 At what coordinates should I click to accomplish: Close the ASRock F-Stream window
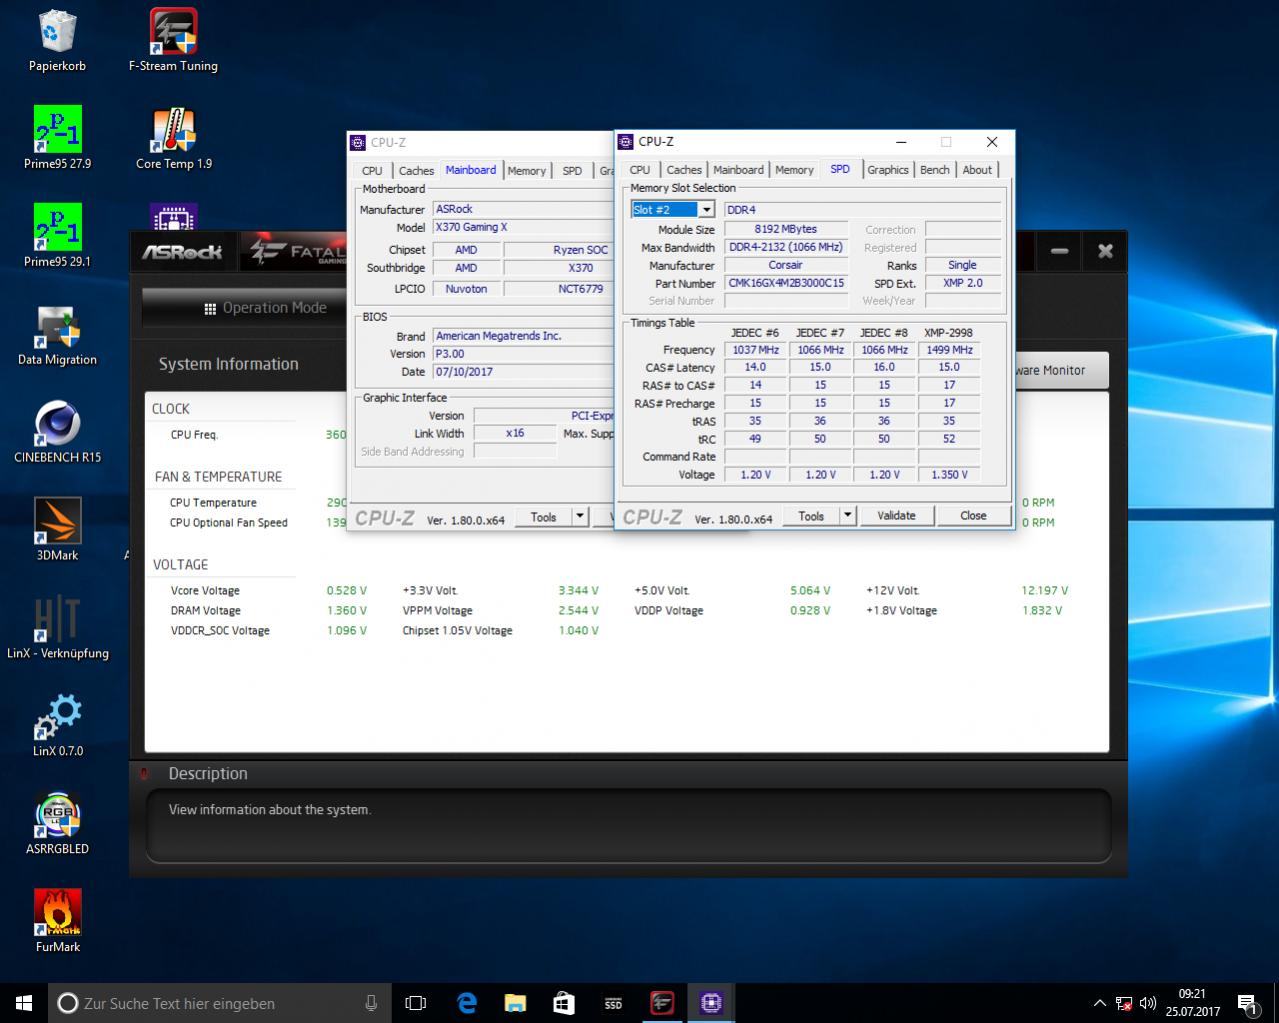click(x=1105, y=251)
